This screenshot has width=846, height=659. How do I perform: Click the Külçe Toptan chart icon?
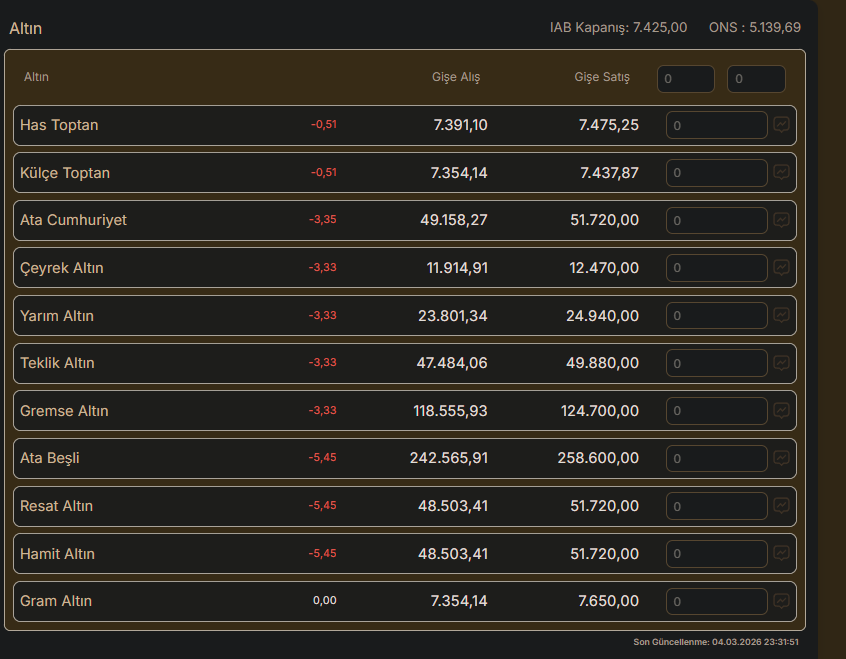point(781,172)
